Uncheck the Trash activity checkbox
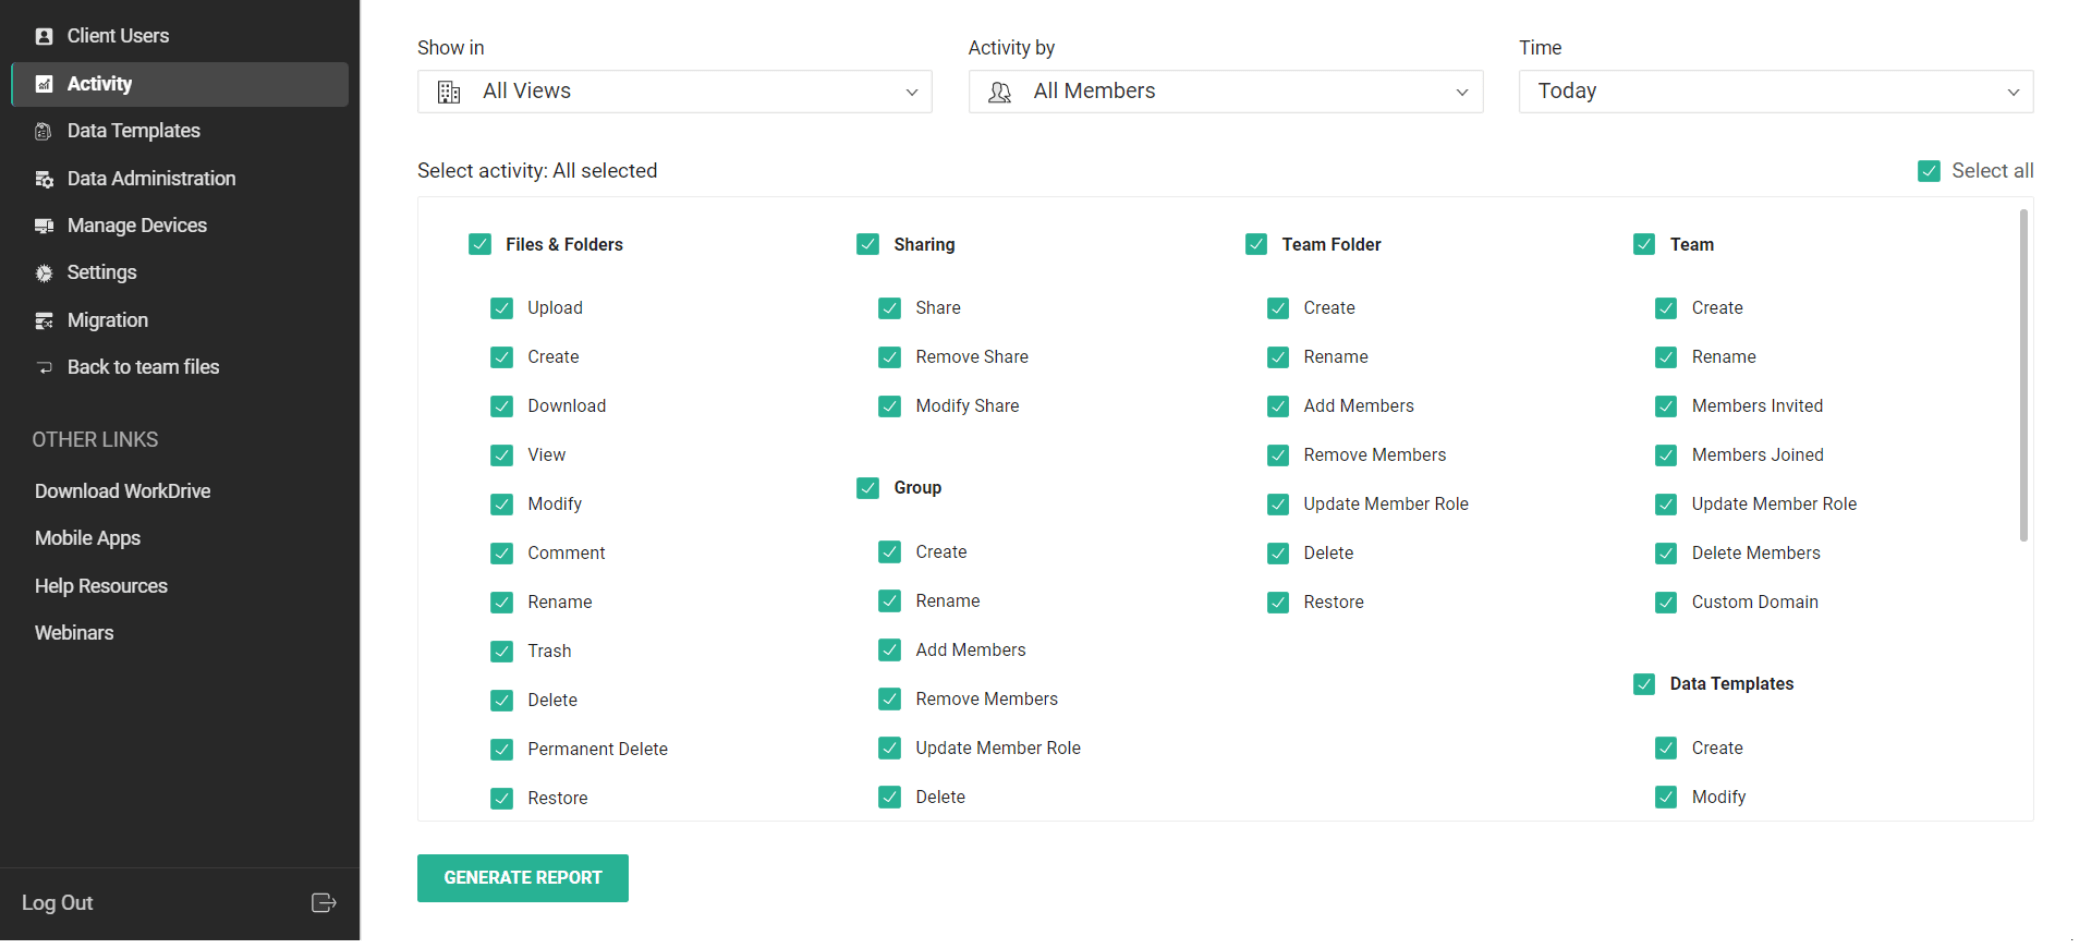Viewport: 2092px width, 941px height. coord(502,651)
